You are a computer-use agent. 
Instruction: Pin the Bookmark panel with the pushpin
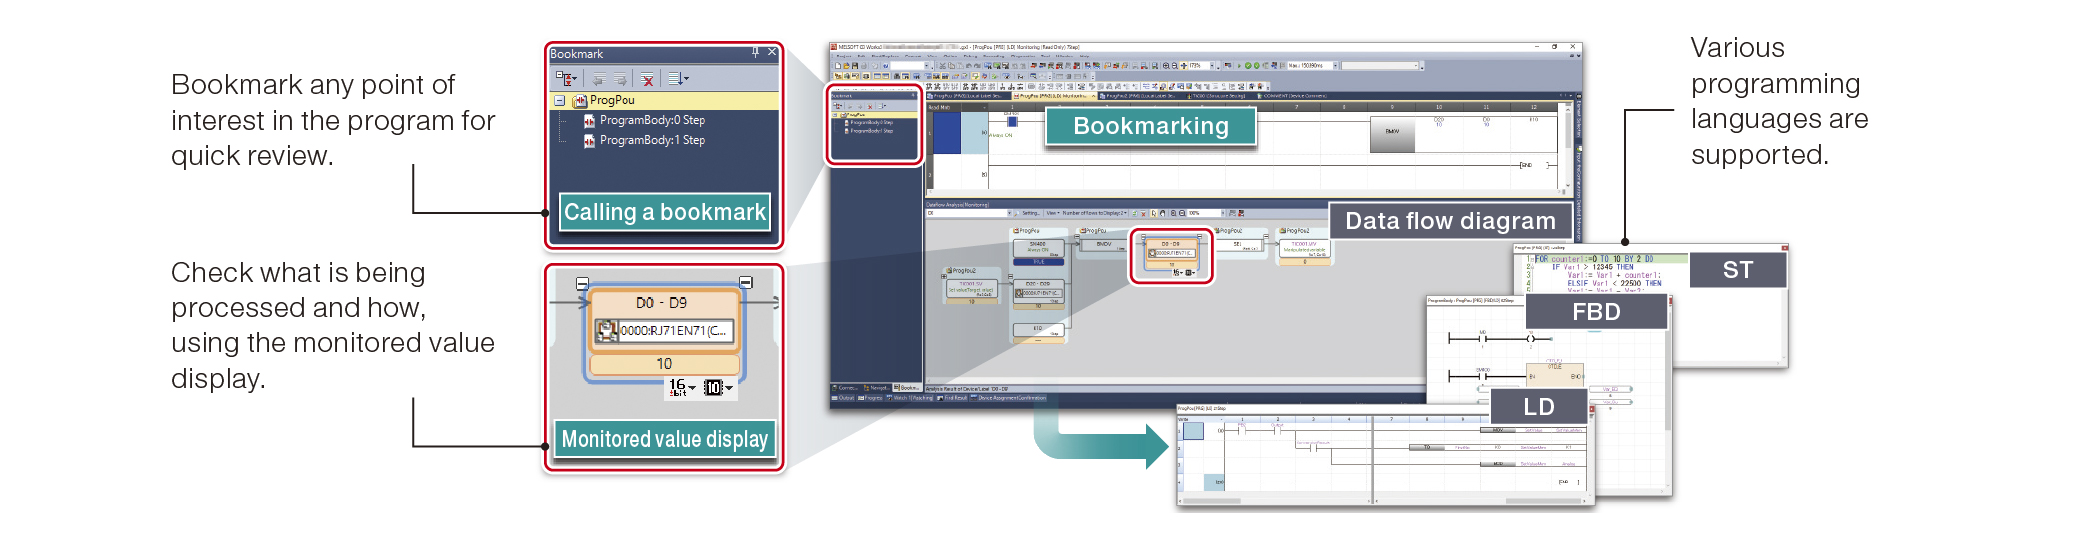click(x=755, y=53)
